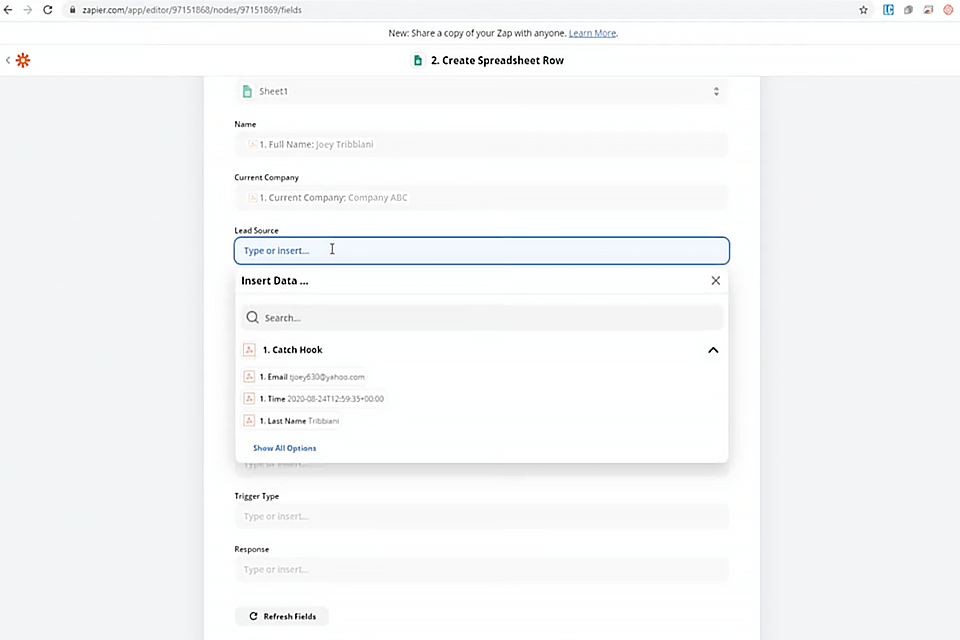Click the Search box in Insert Data
960x640 pixels.
coord(482,317)
